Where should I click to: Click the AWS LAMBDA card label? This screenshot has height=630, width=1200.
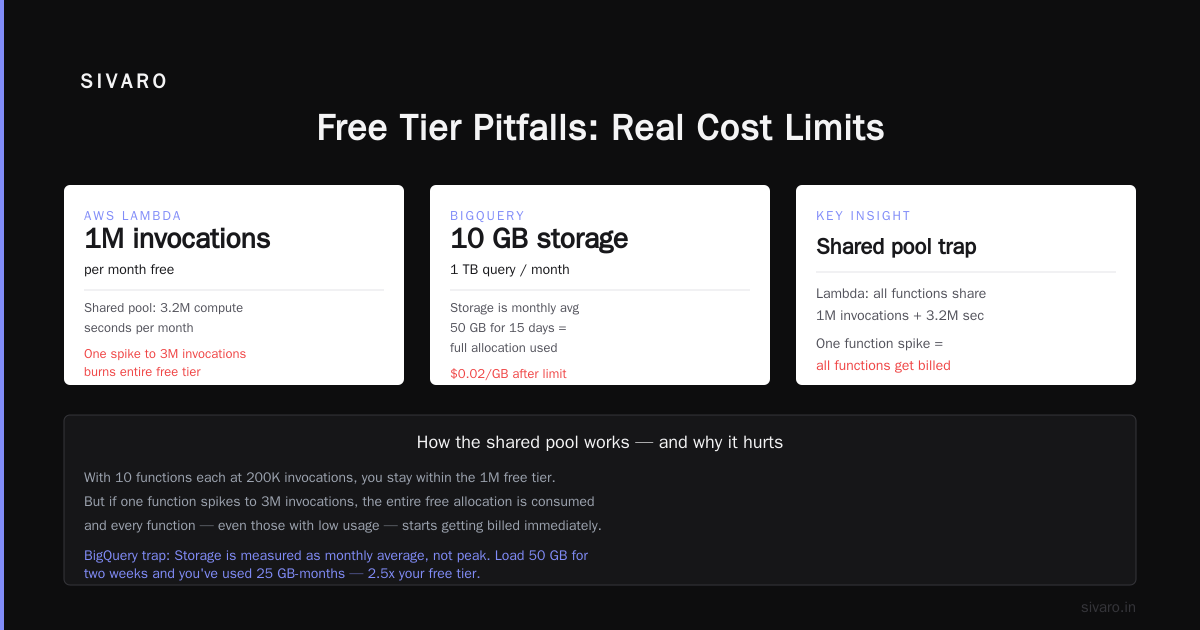coord(133,216)
